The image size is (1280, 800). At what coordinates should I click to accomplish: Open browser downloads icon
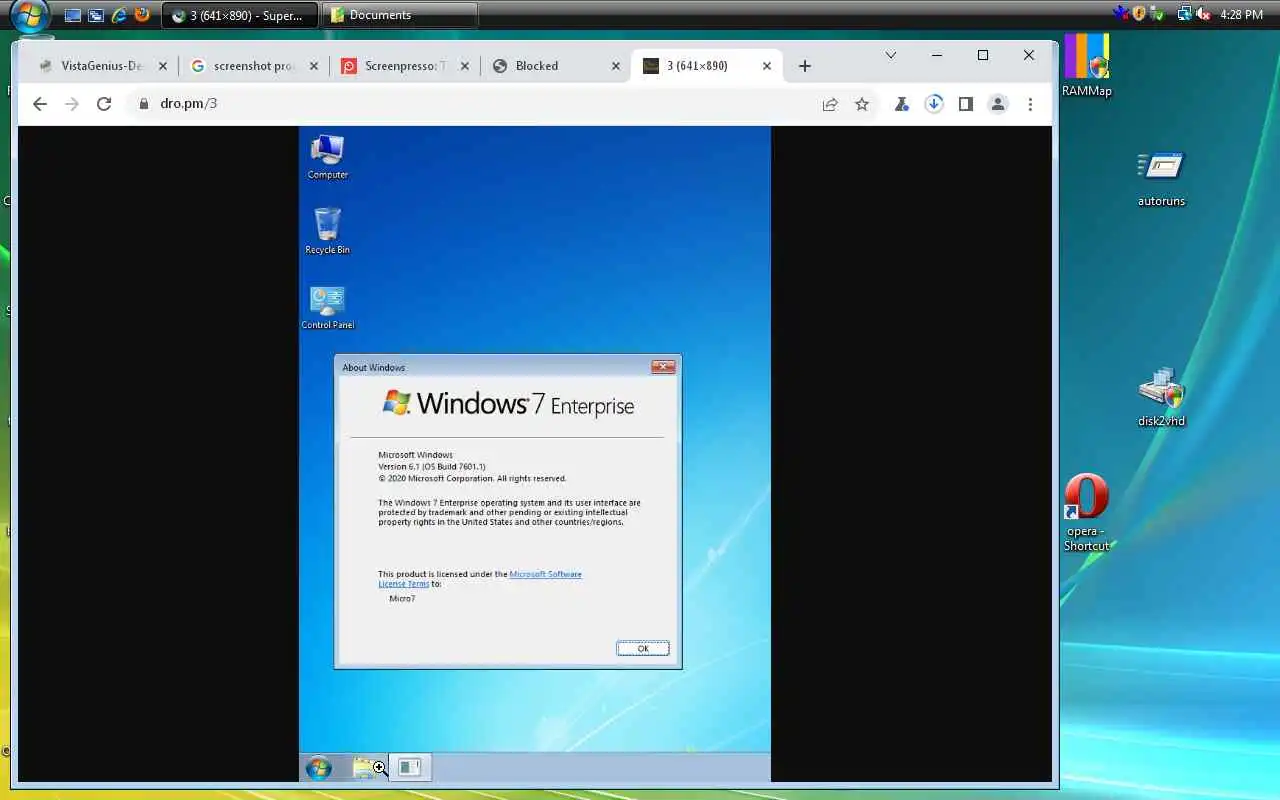934,104
